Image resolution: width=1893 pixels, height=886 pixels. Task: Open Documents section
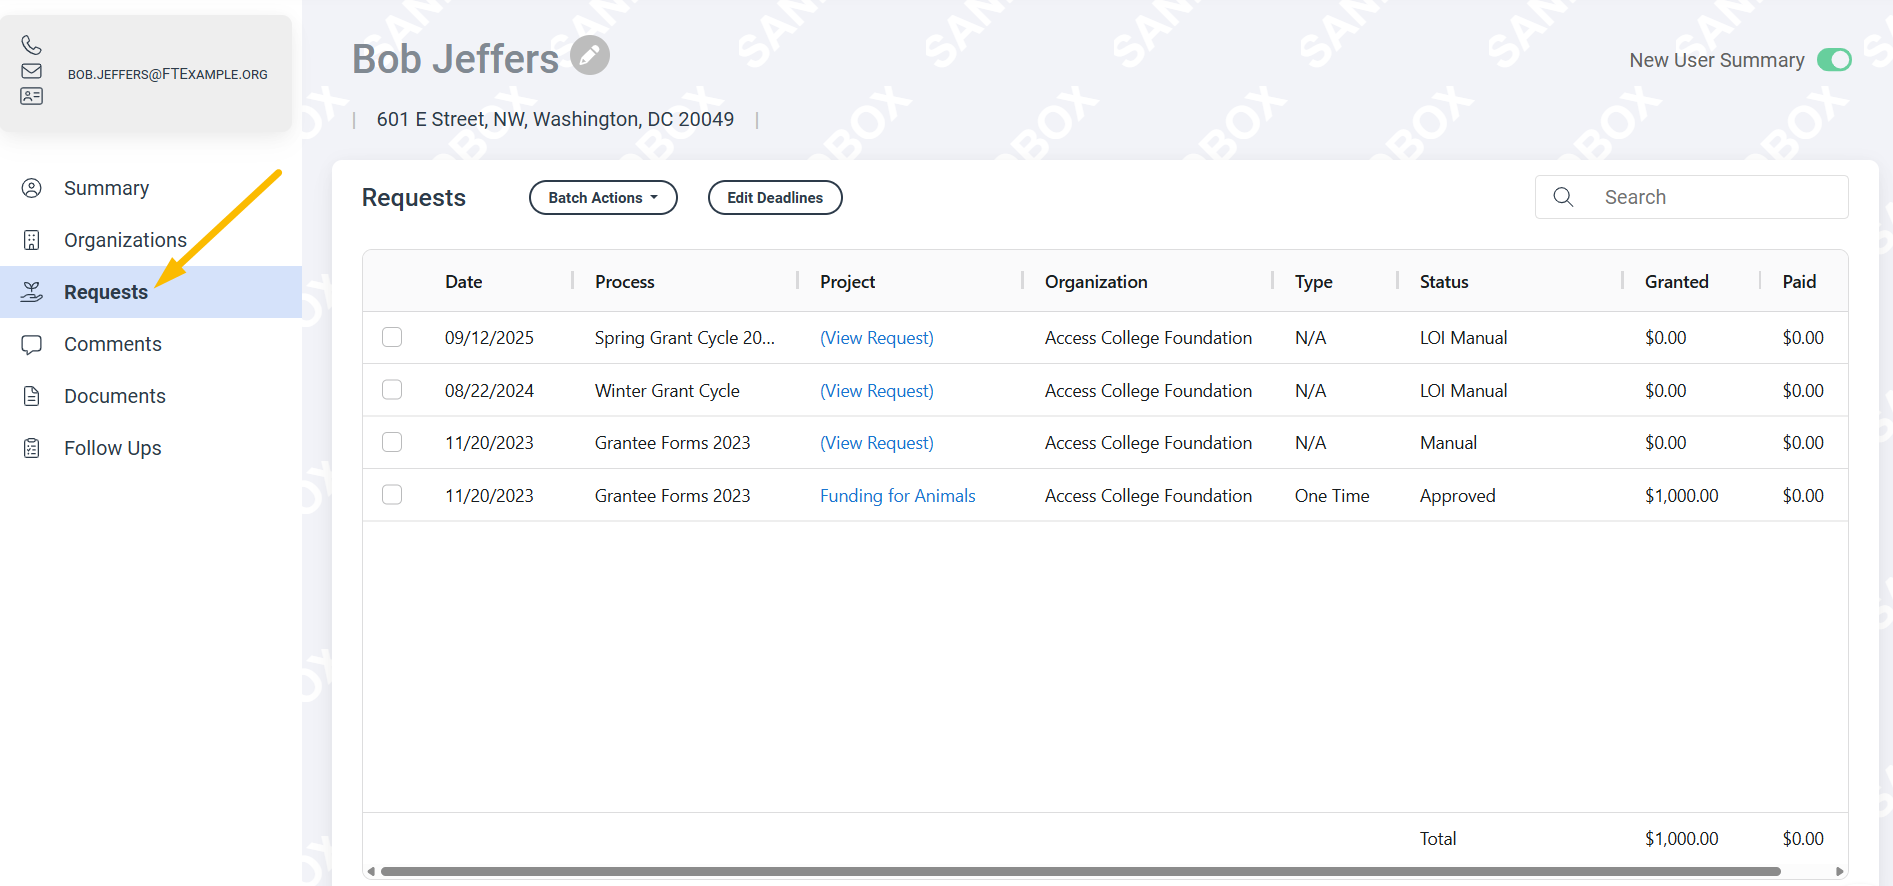coord(115,396)
